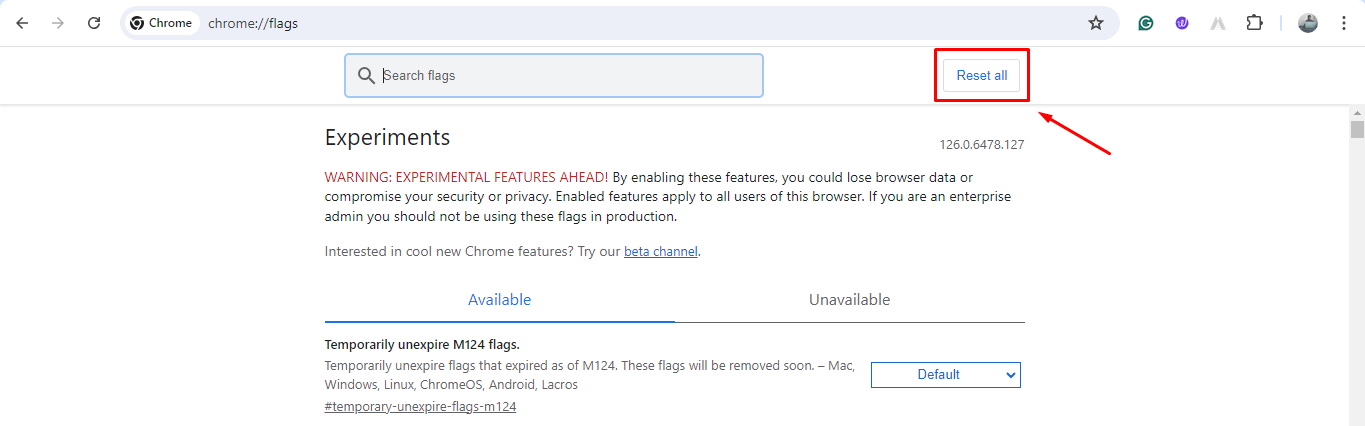Open the Chrome three-dot menu
The image size is (1365, 426).
pyautogui.click(x=1343, y=23)
